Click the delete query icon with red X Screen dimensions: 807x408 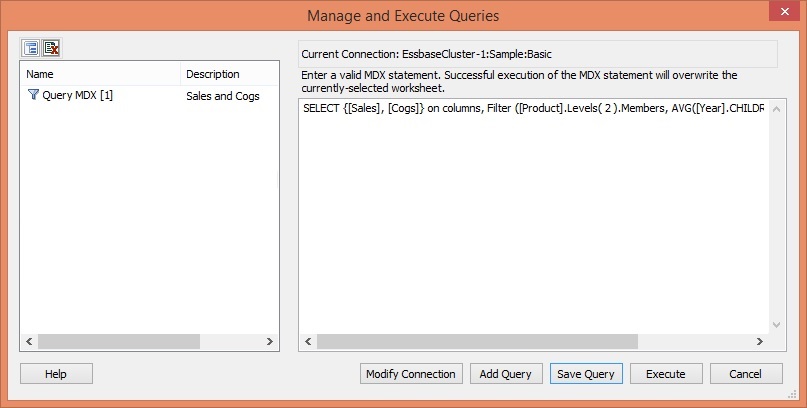click(52, 48)
